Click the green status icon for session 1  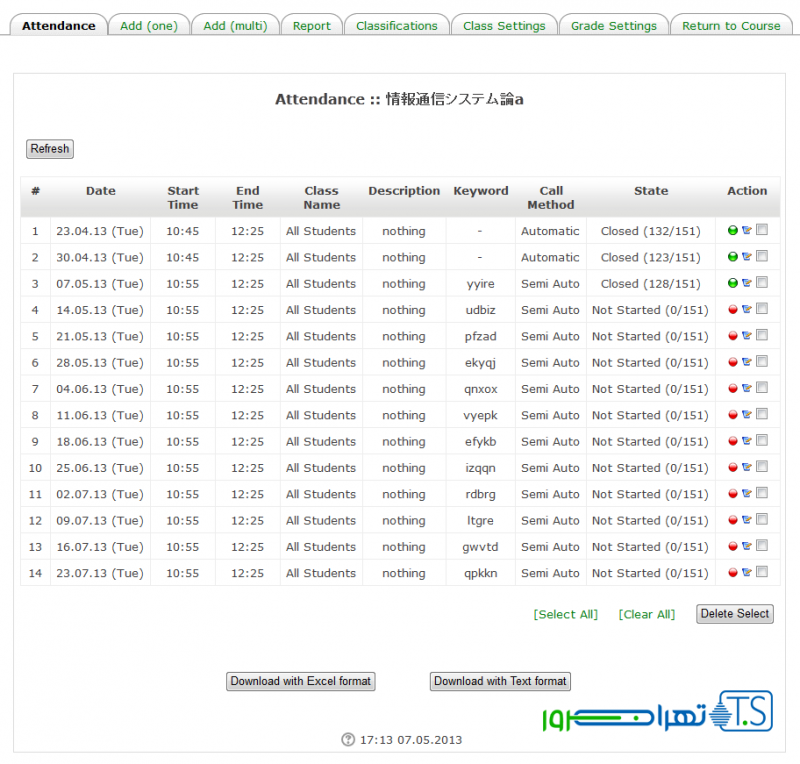point(733,230)
